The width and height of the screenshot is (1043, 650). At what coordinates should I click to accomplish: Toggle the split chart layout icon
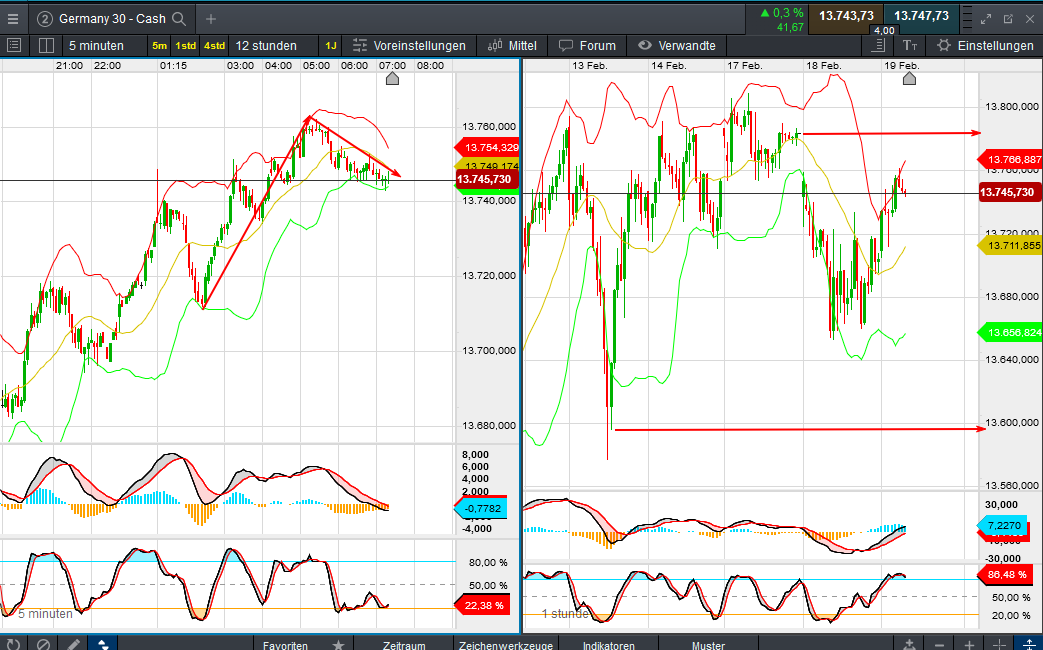click(x=46, y=45)
